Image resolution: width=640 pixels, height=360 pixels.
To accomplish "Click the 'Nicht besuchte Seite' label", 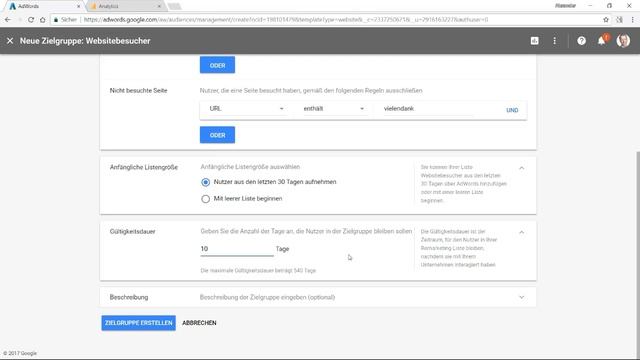I will pos(138,91).
